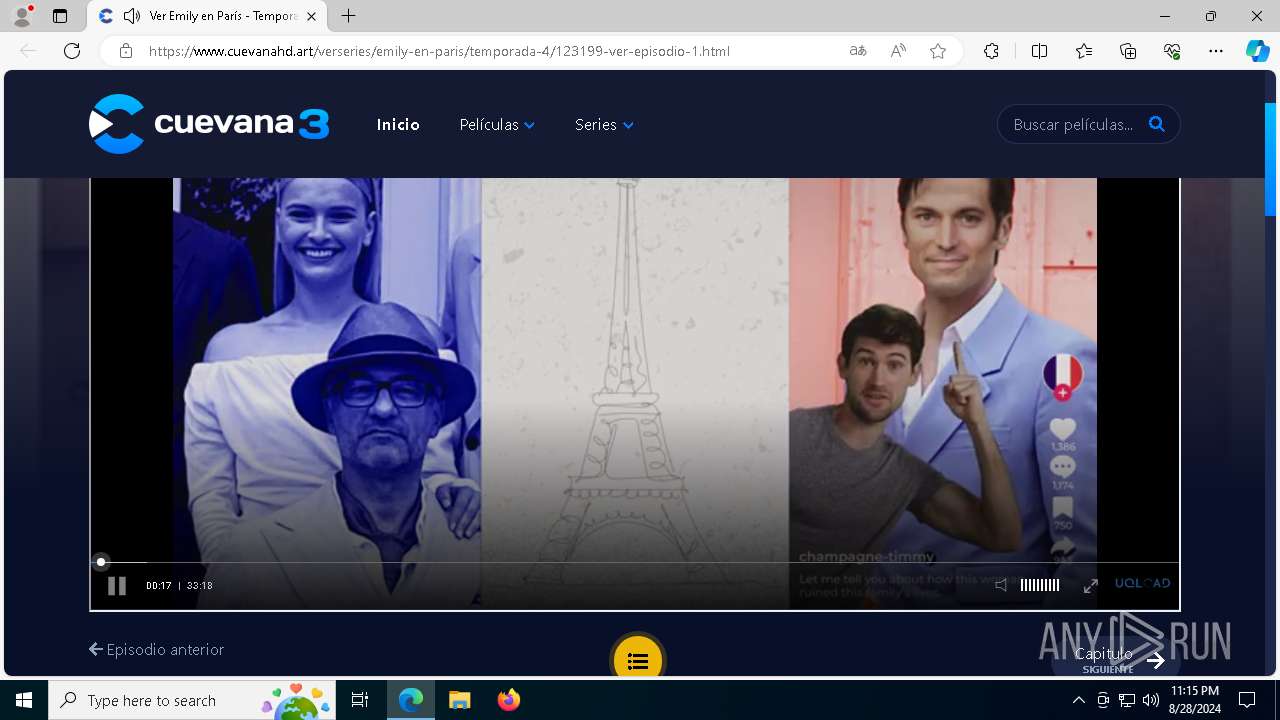
Task: Mute the video player volume icon
Action: click(x=1001, y=586)
